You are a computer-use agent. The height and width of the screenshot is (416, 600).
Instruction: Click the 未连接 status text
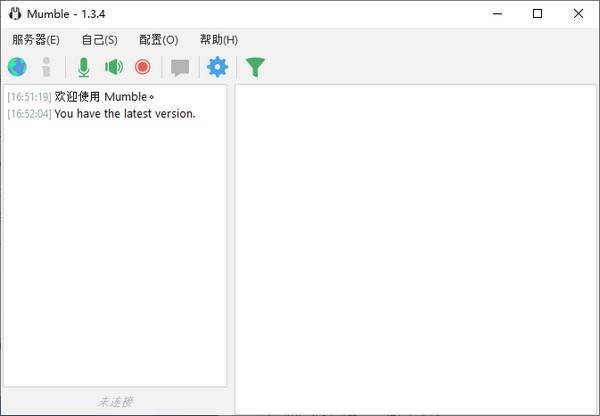pyautogui.click(x=115, y=402)
